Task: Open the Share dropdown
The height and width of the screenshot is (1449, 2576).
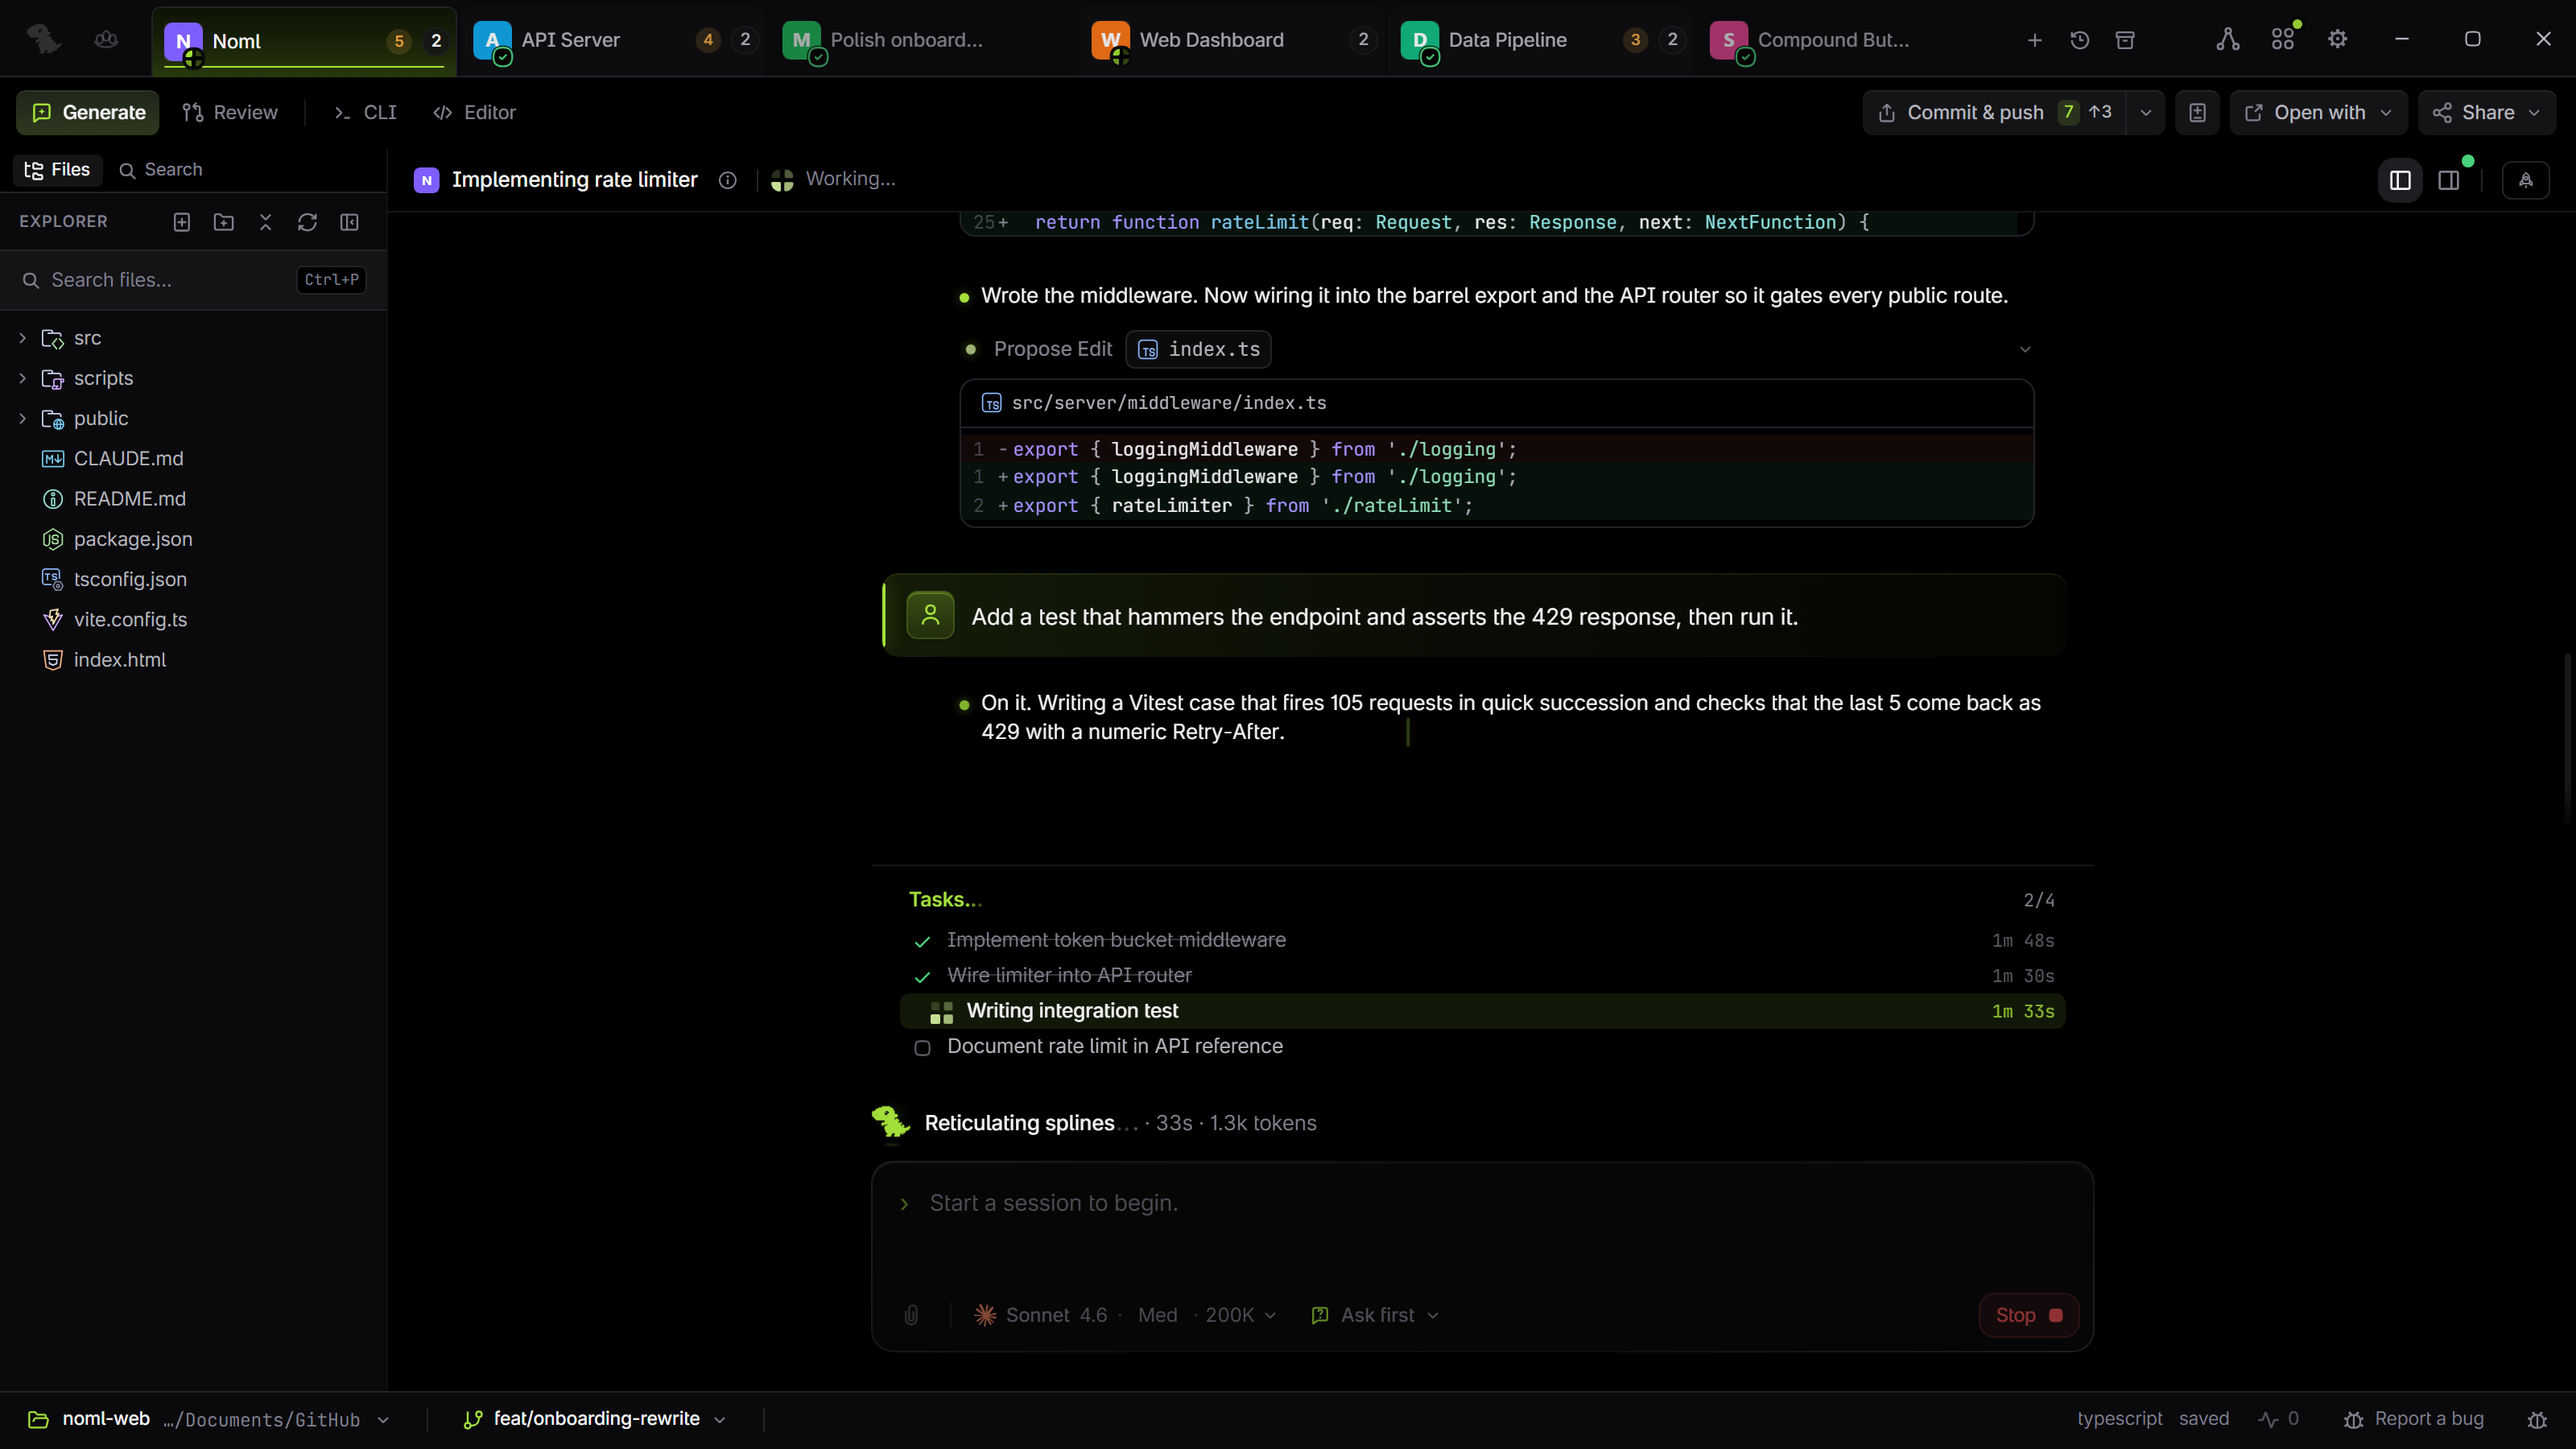Action: [x=2487, y=112]
